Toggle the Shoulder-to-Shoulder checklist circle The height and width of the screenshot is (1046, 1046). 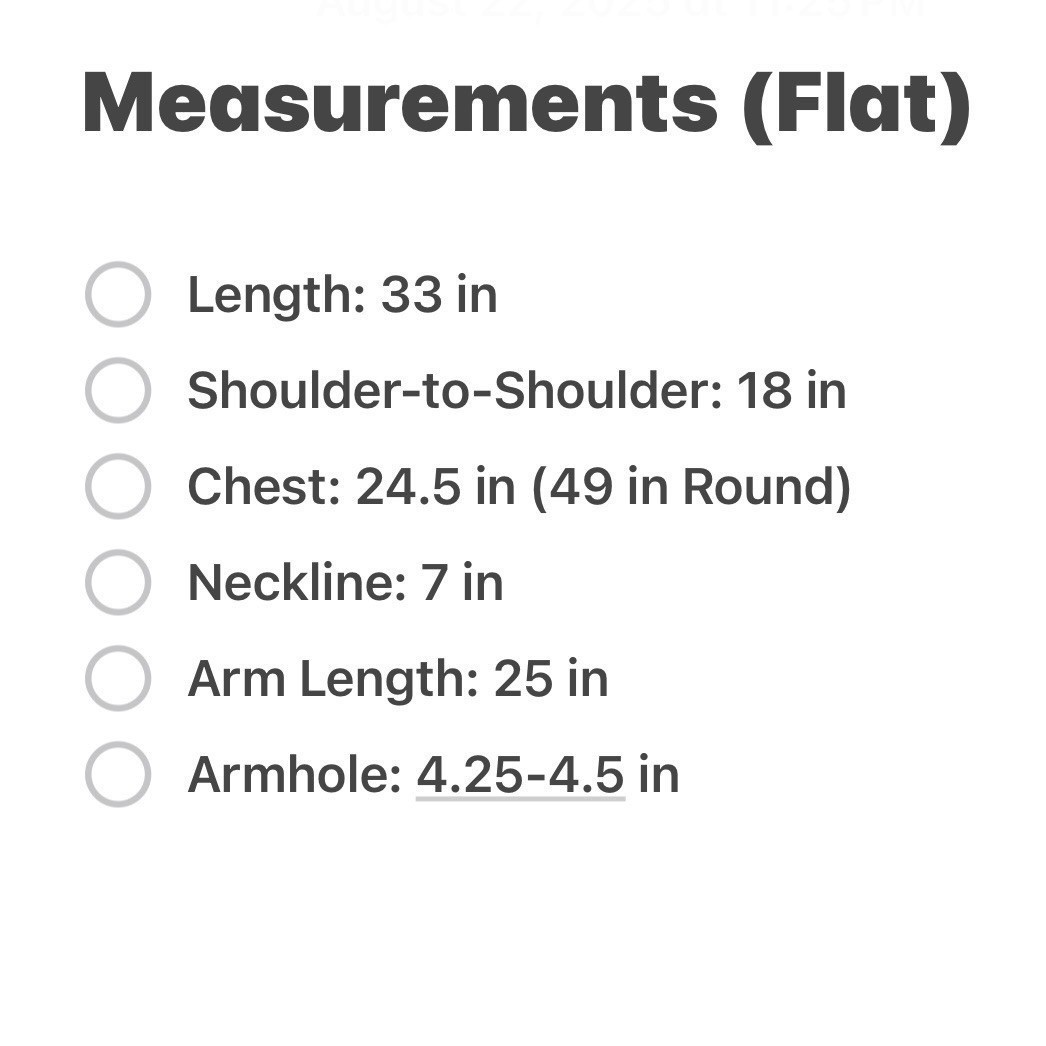tap(117, 391)
